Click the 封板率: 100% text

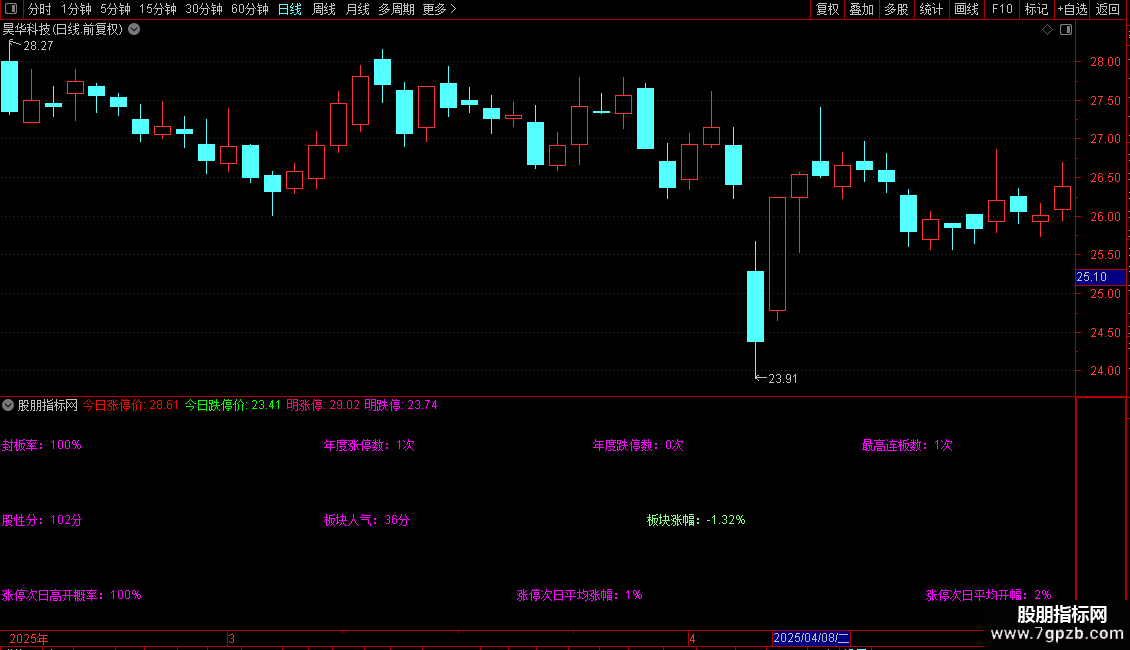tap(42, 445)
